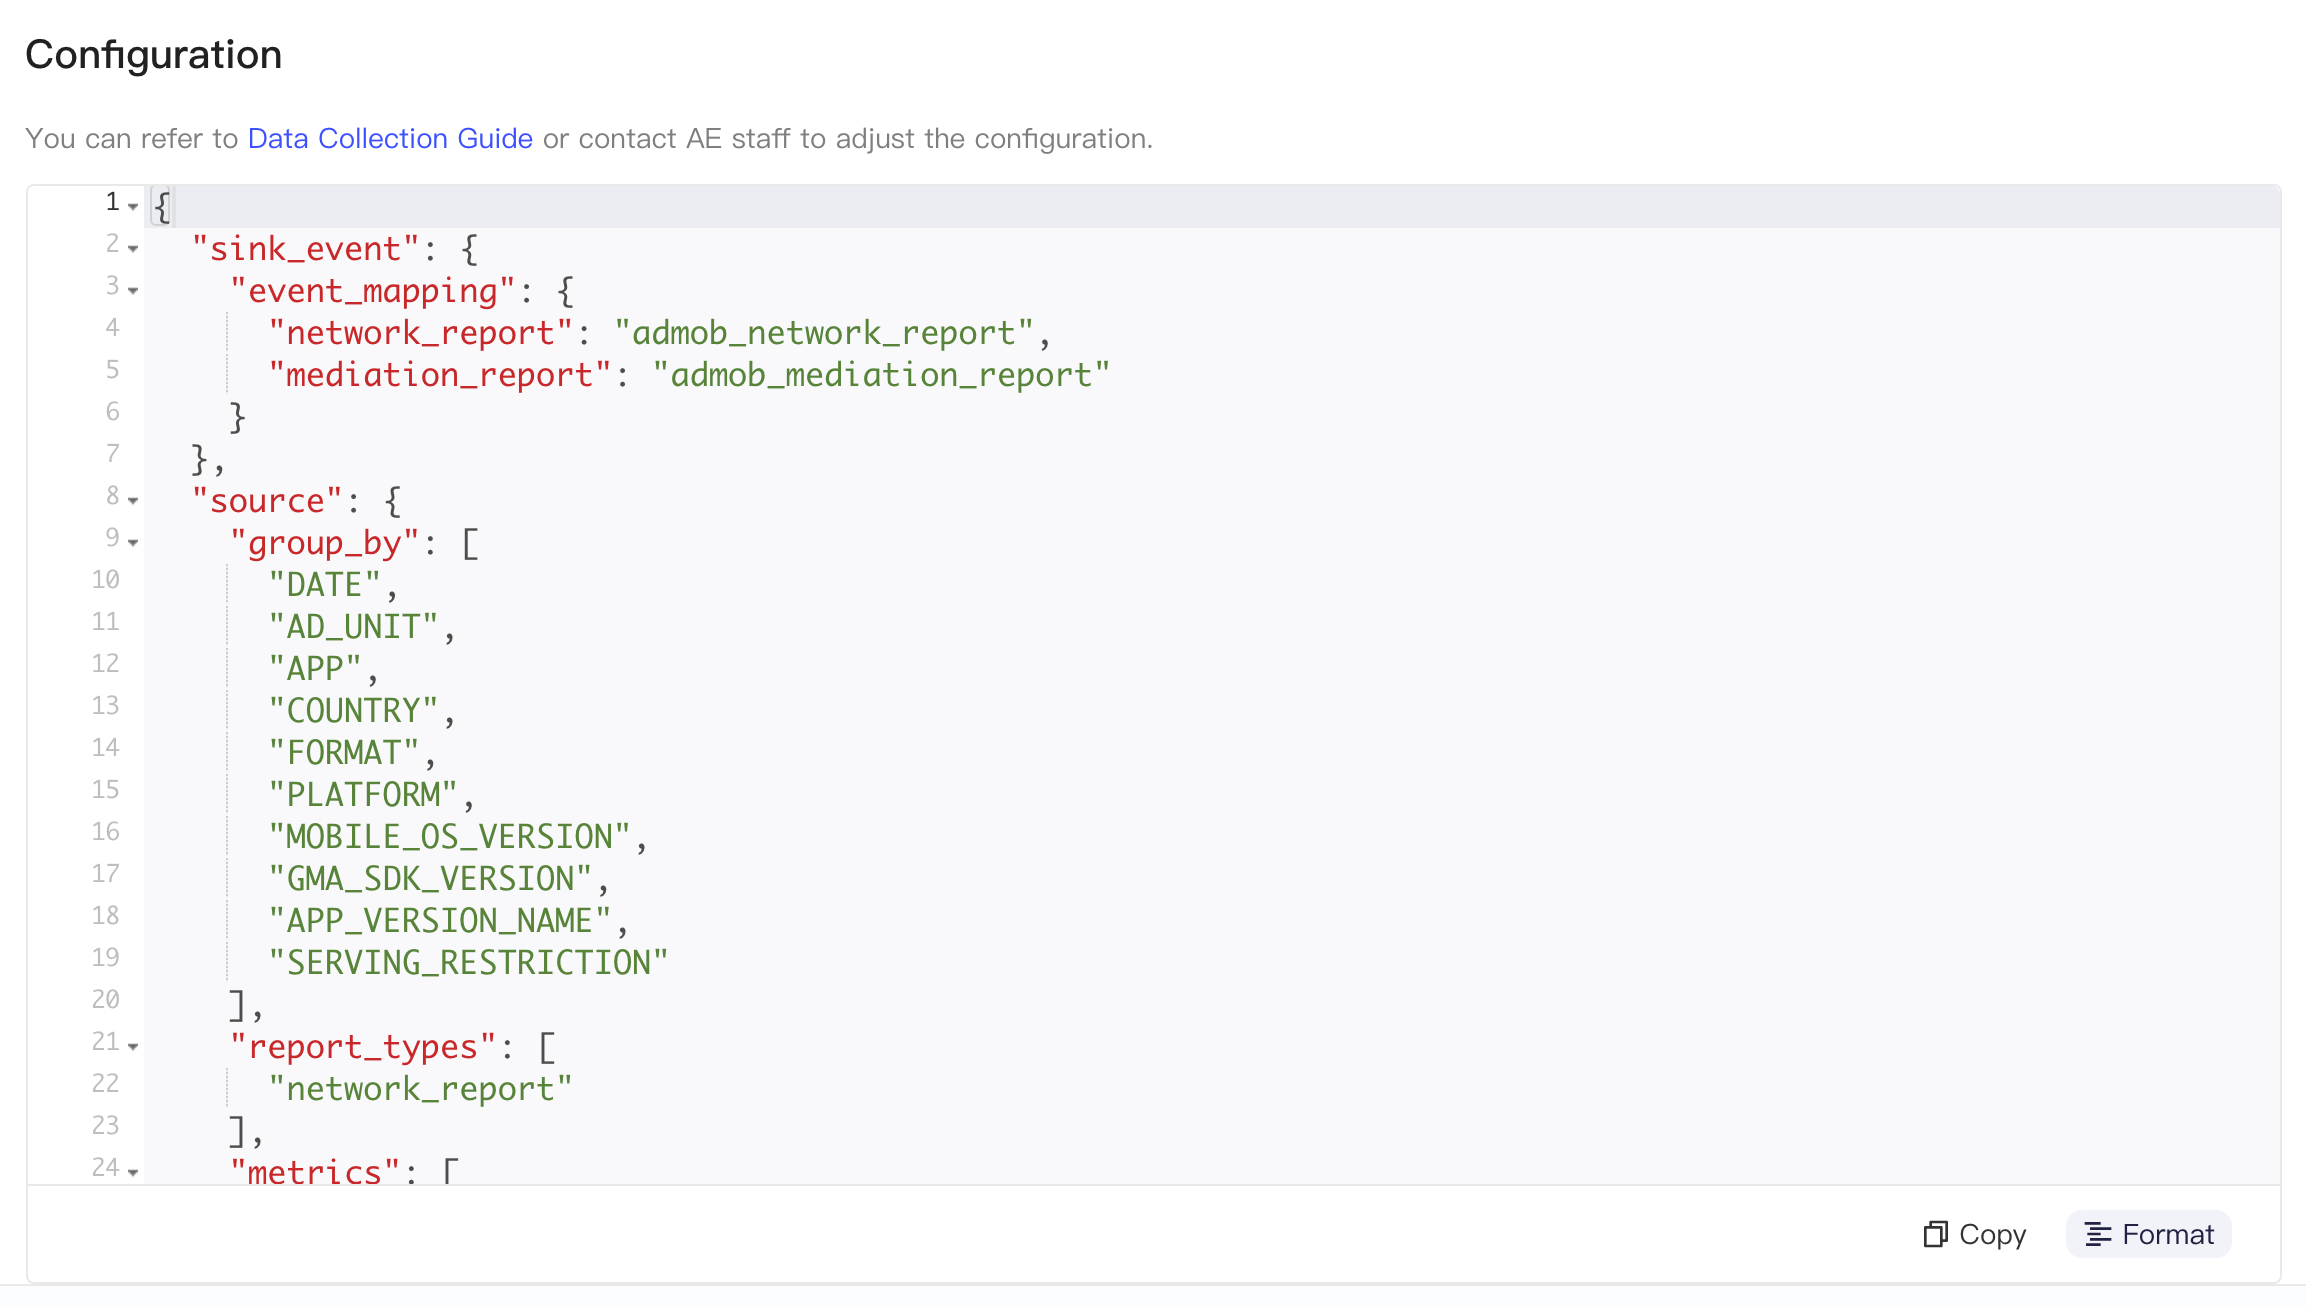Click the "mediation_report" key
Image resolution: width=2306 pixels, height=1308 pixels.
440,375
